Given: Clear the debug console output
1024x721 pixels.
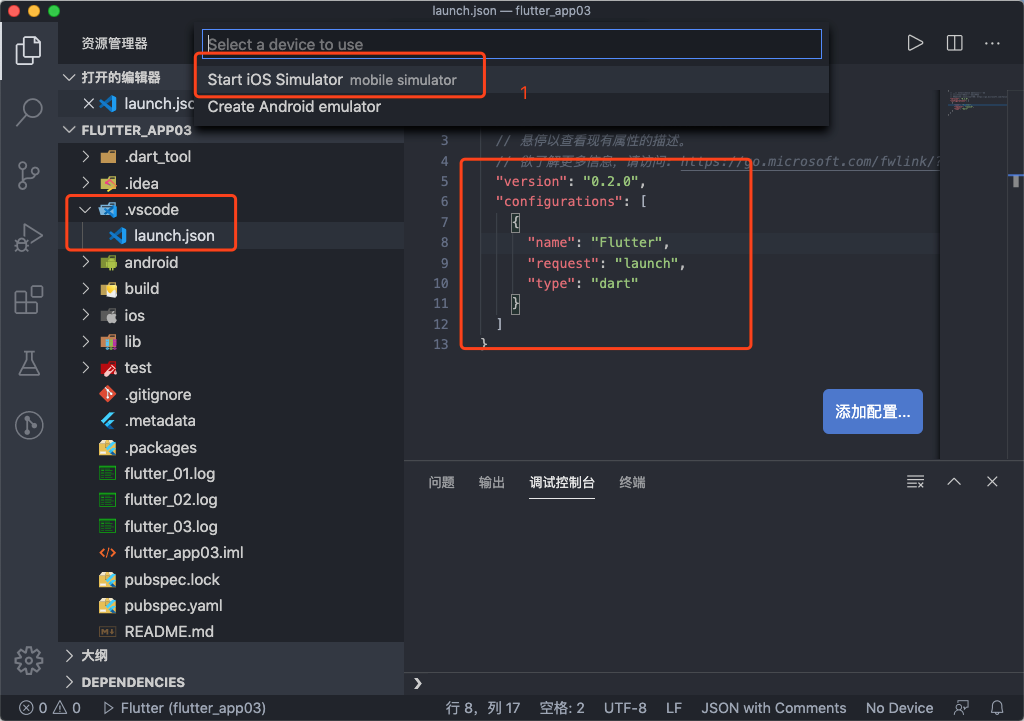Looking at the screenshot, I should tap(915, 482).
